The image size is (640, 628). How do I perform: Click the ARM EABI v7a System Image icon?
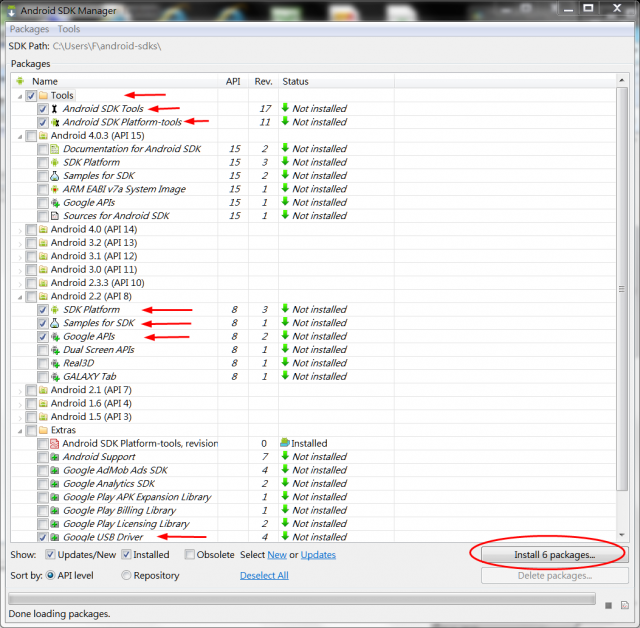(x=55, y=189)
